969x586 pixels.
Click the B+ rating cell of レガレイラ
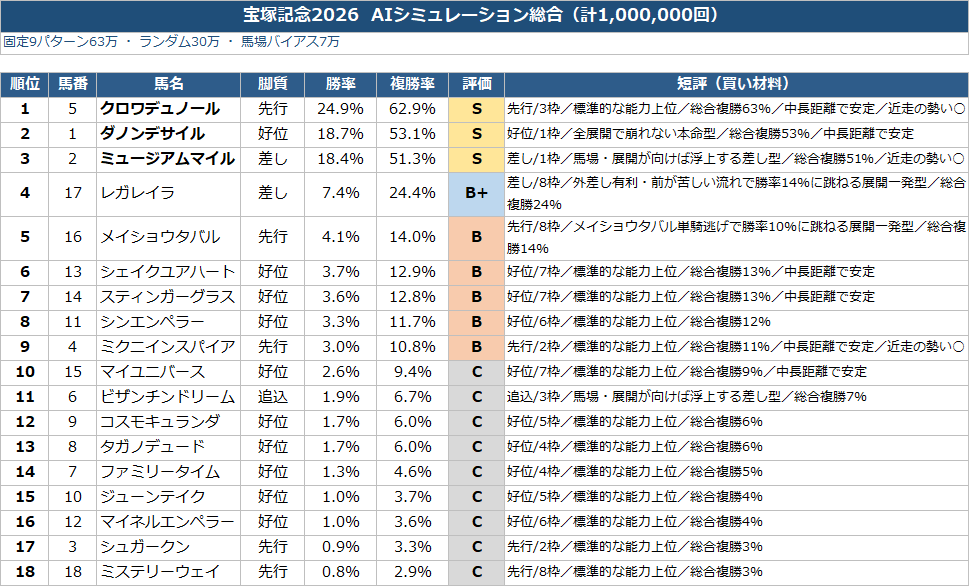pos(476,193)
